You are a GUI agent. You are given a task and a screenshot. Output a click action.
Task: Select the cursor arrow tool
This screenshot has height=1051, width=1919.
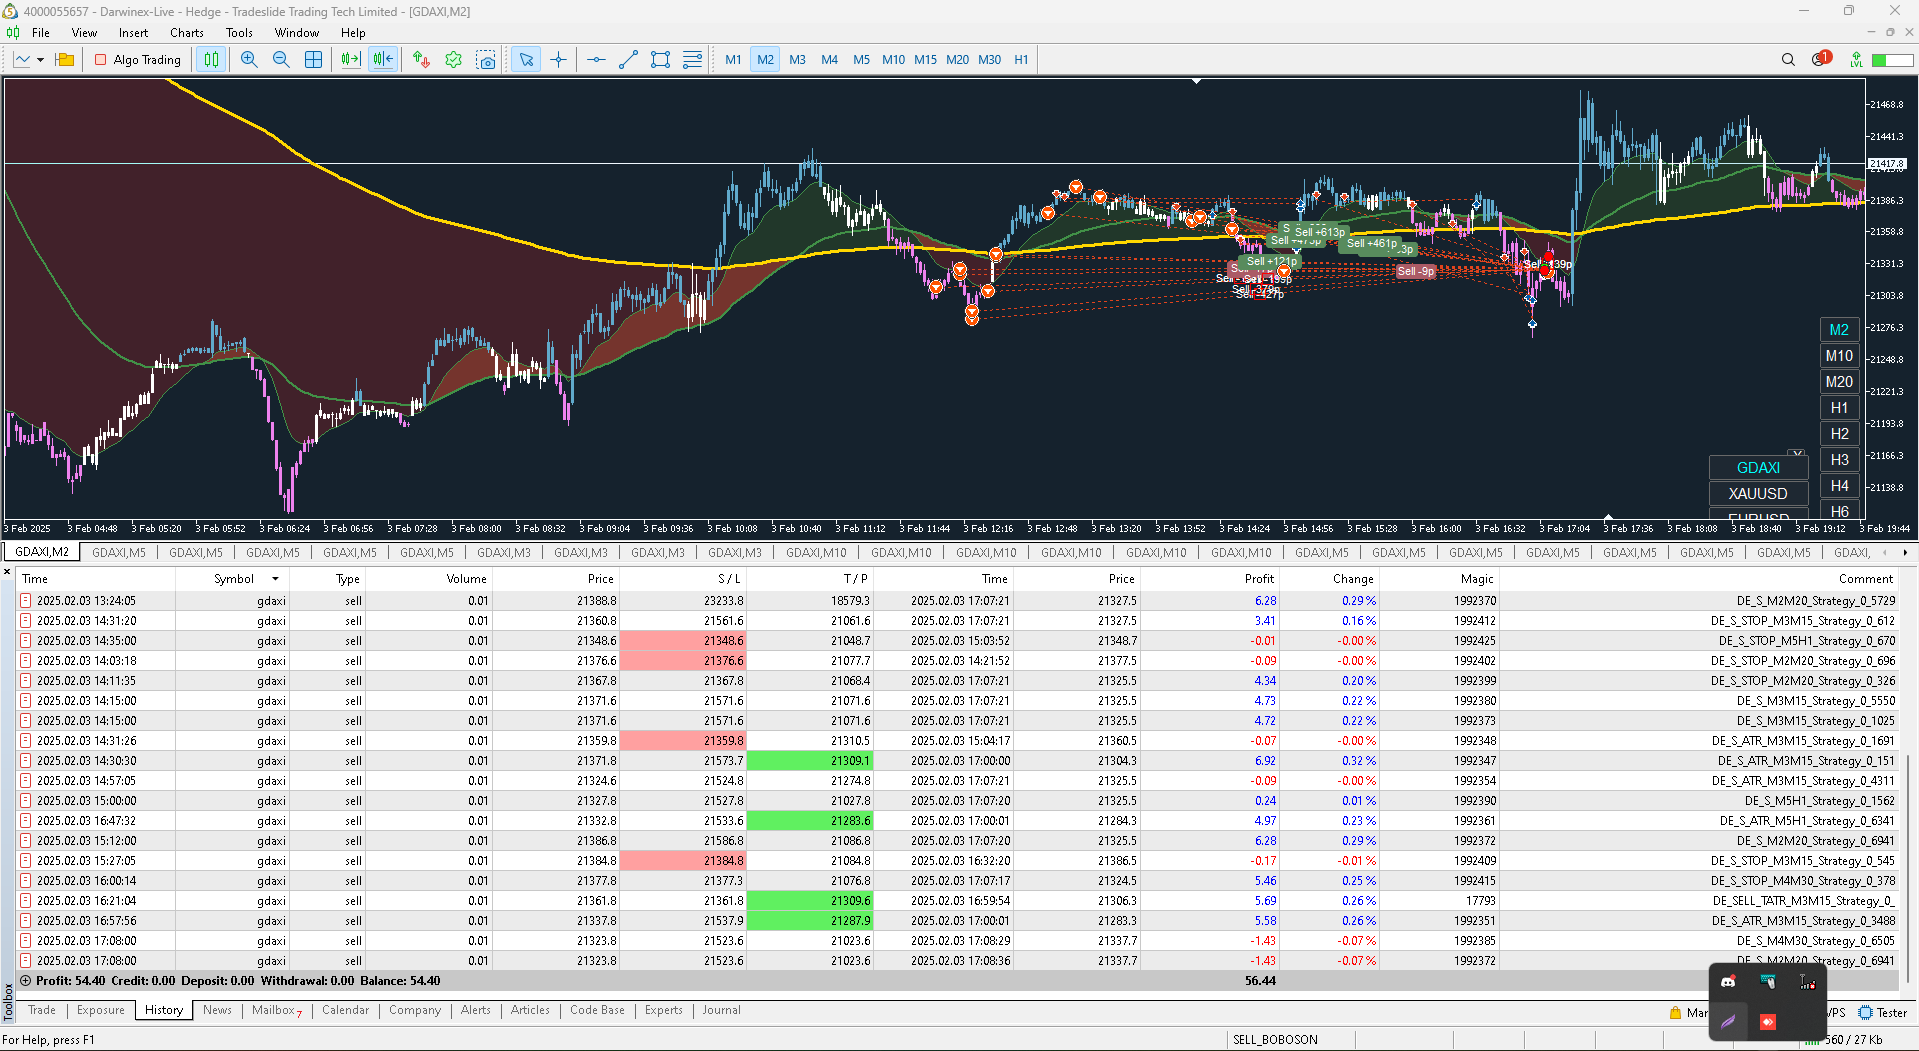click(x=526, y=60)
